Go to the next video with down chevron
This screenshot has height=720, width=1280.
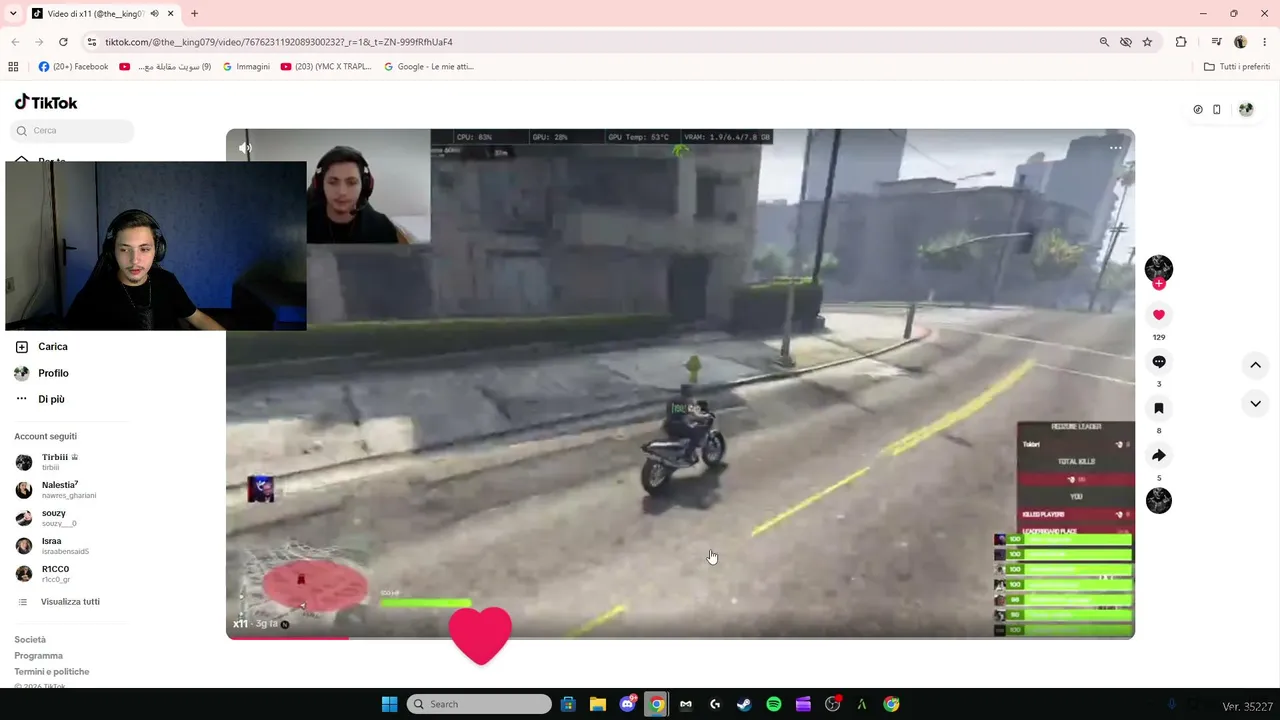pos(1255,403)
